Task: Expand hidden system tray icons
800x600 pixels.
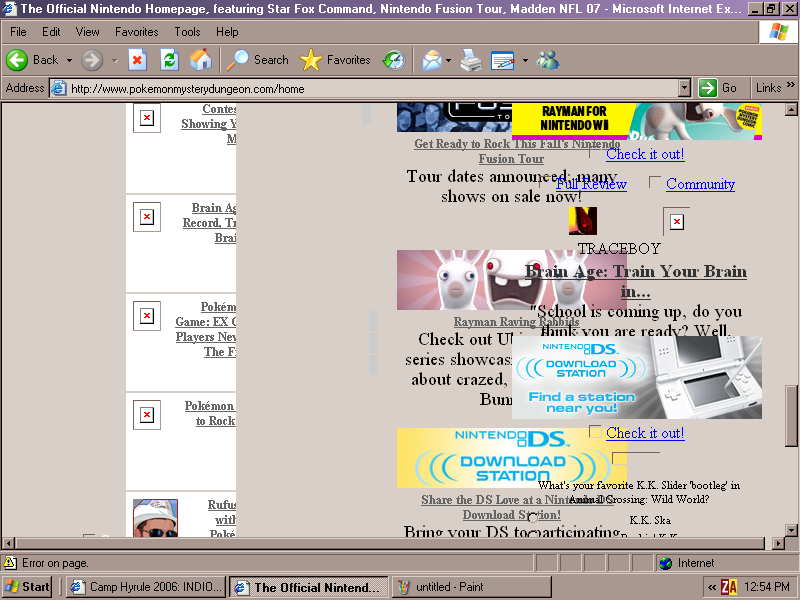Action: pyautogui.click(x=712, y=587)
